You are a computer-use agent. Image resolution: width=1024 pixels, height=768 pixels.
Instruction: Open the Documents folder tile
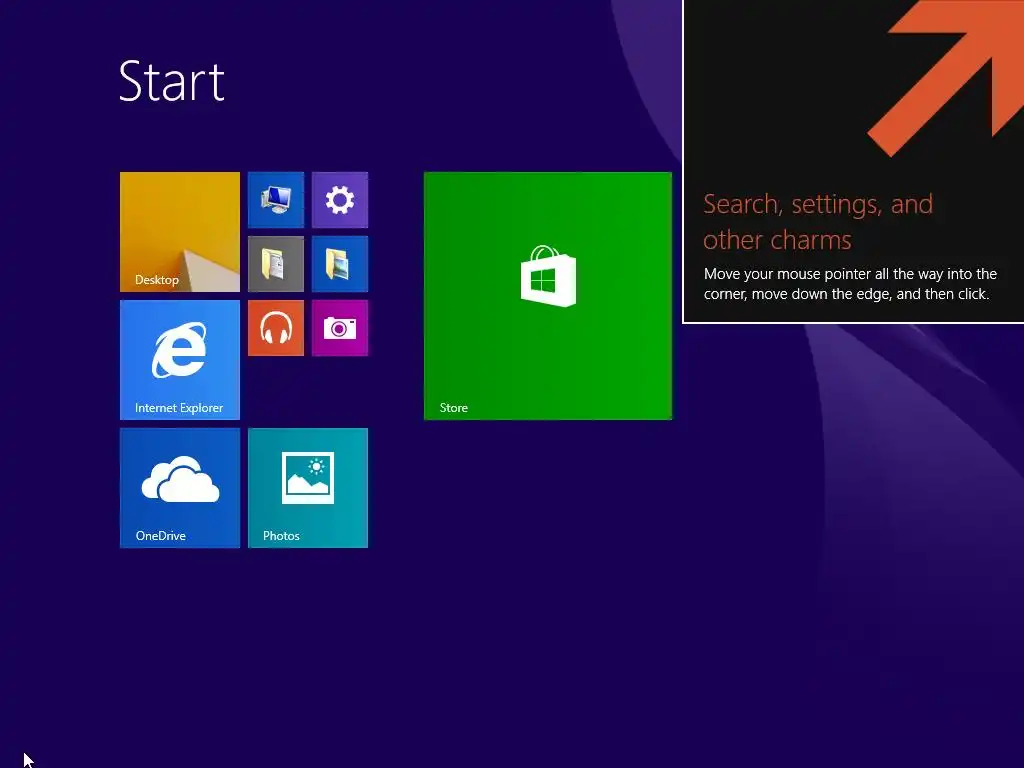coord(276,264)
